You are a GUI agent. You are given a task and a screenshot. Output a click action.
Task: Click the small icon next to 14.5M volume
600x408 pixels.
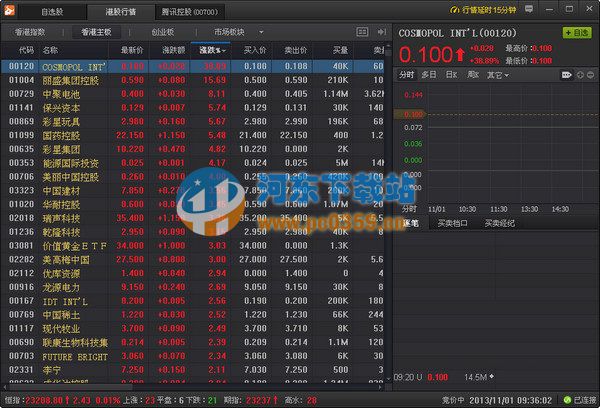(492, 377)
